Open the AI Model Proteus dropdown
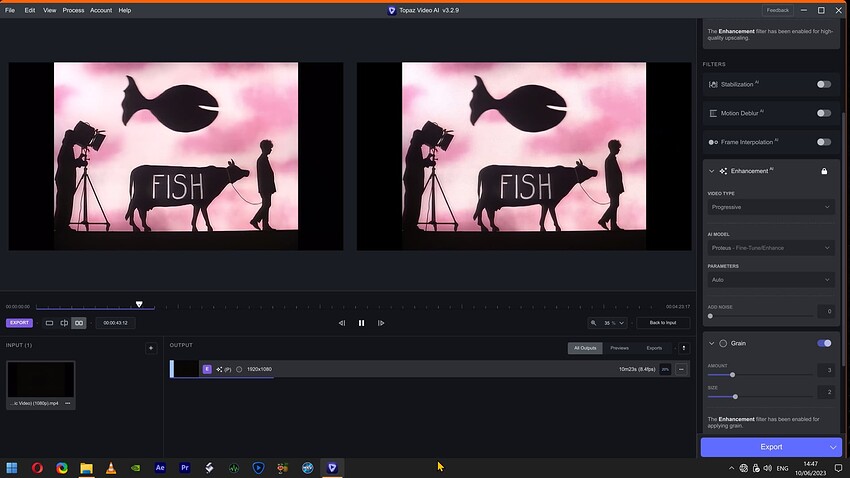Screen dimensions: 850x478 pos(769,247)
